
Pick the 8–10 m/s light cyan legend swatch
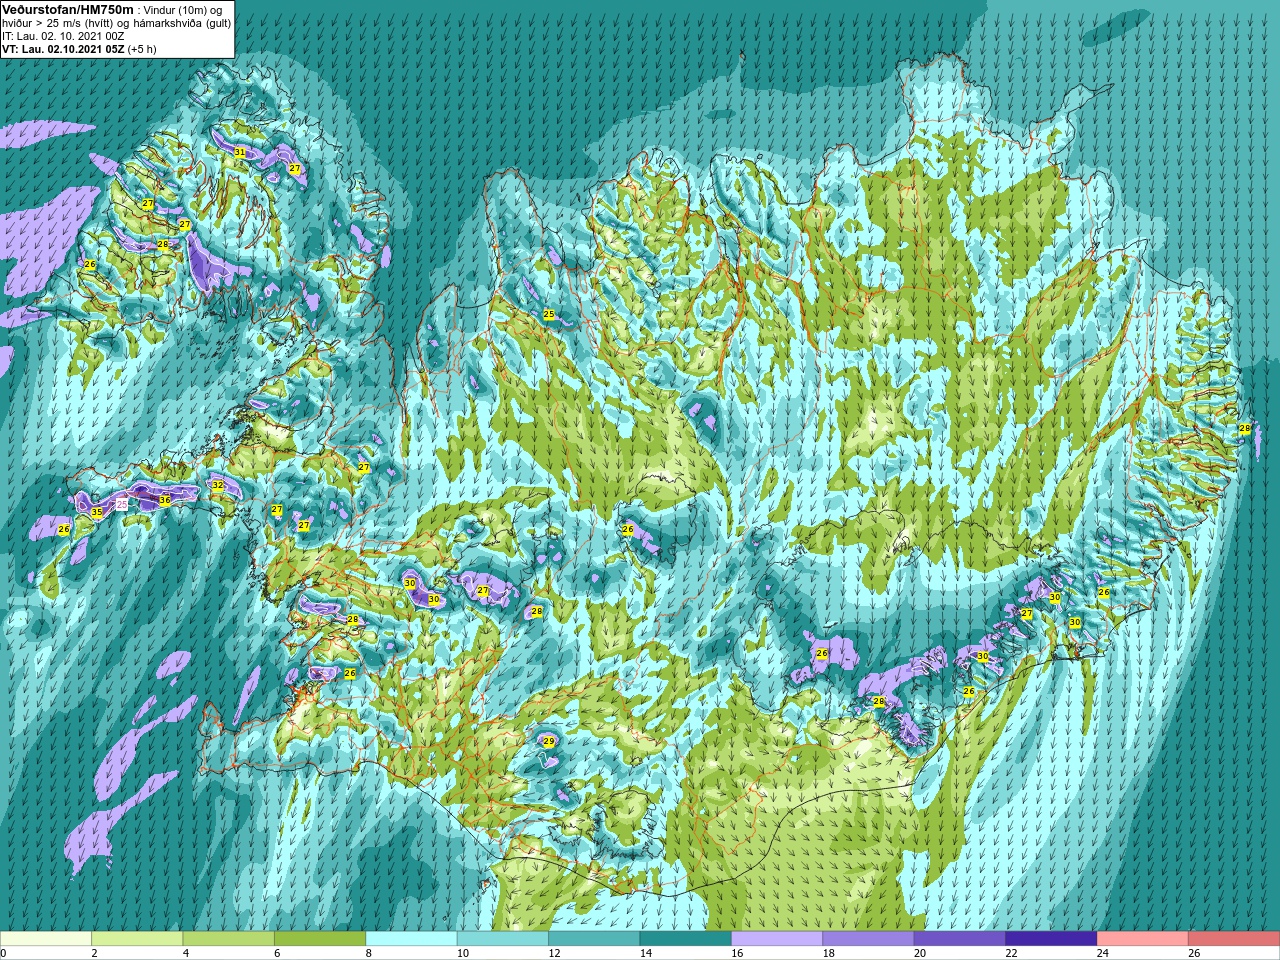(411, 939)
